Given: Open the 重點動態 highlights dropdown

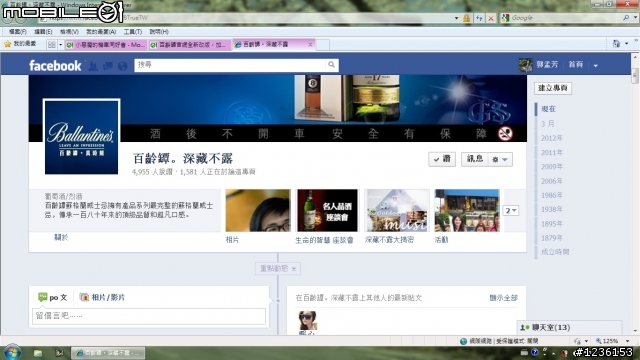Looking at the screenshot, I should tap(278, 269).
